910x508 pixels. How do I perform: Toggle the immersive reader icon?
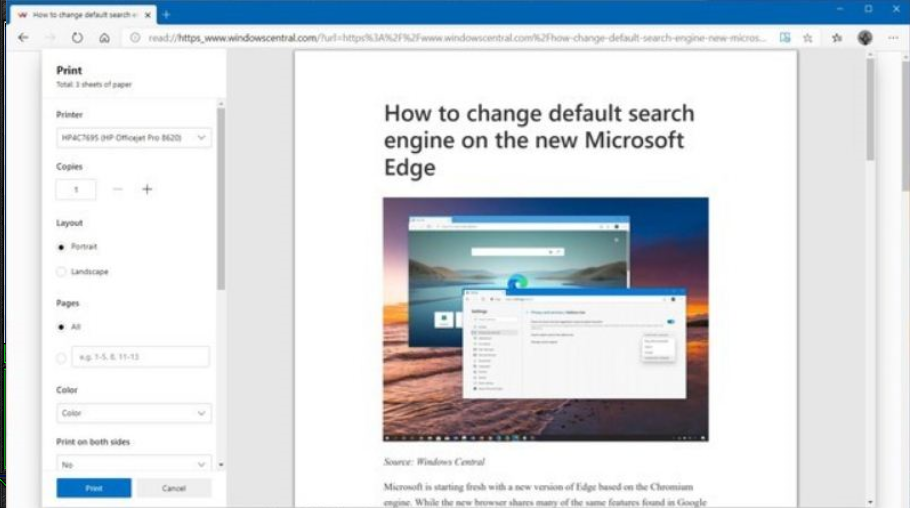(785, 38)
